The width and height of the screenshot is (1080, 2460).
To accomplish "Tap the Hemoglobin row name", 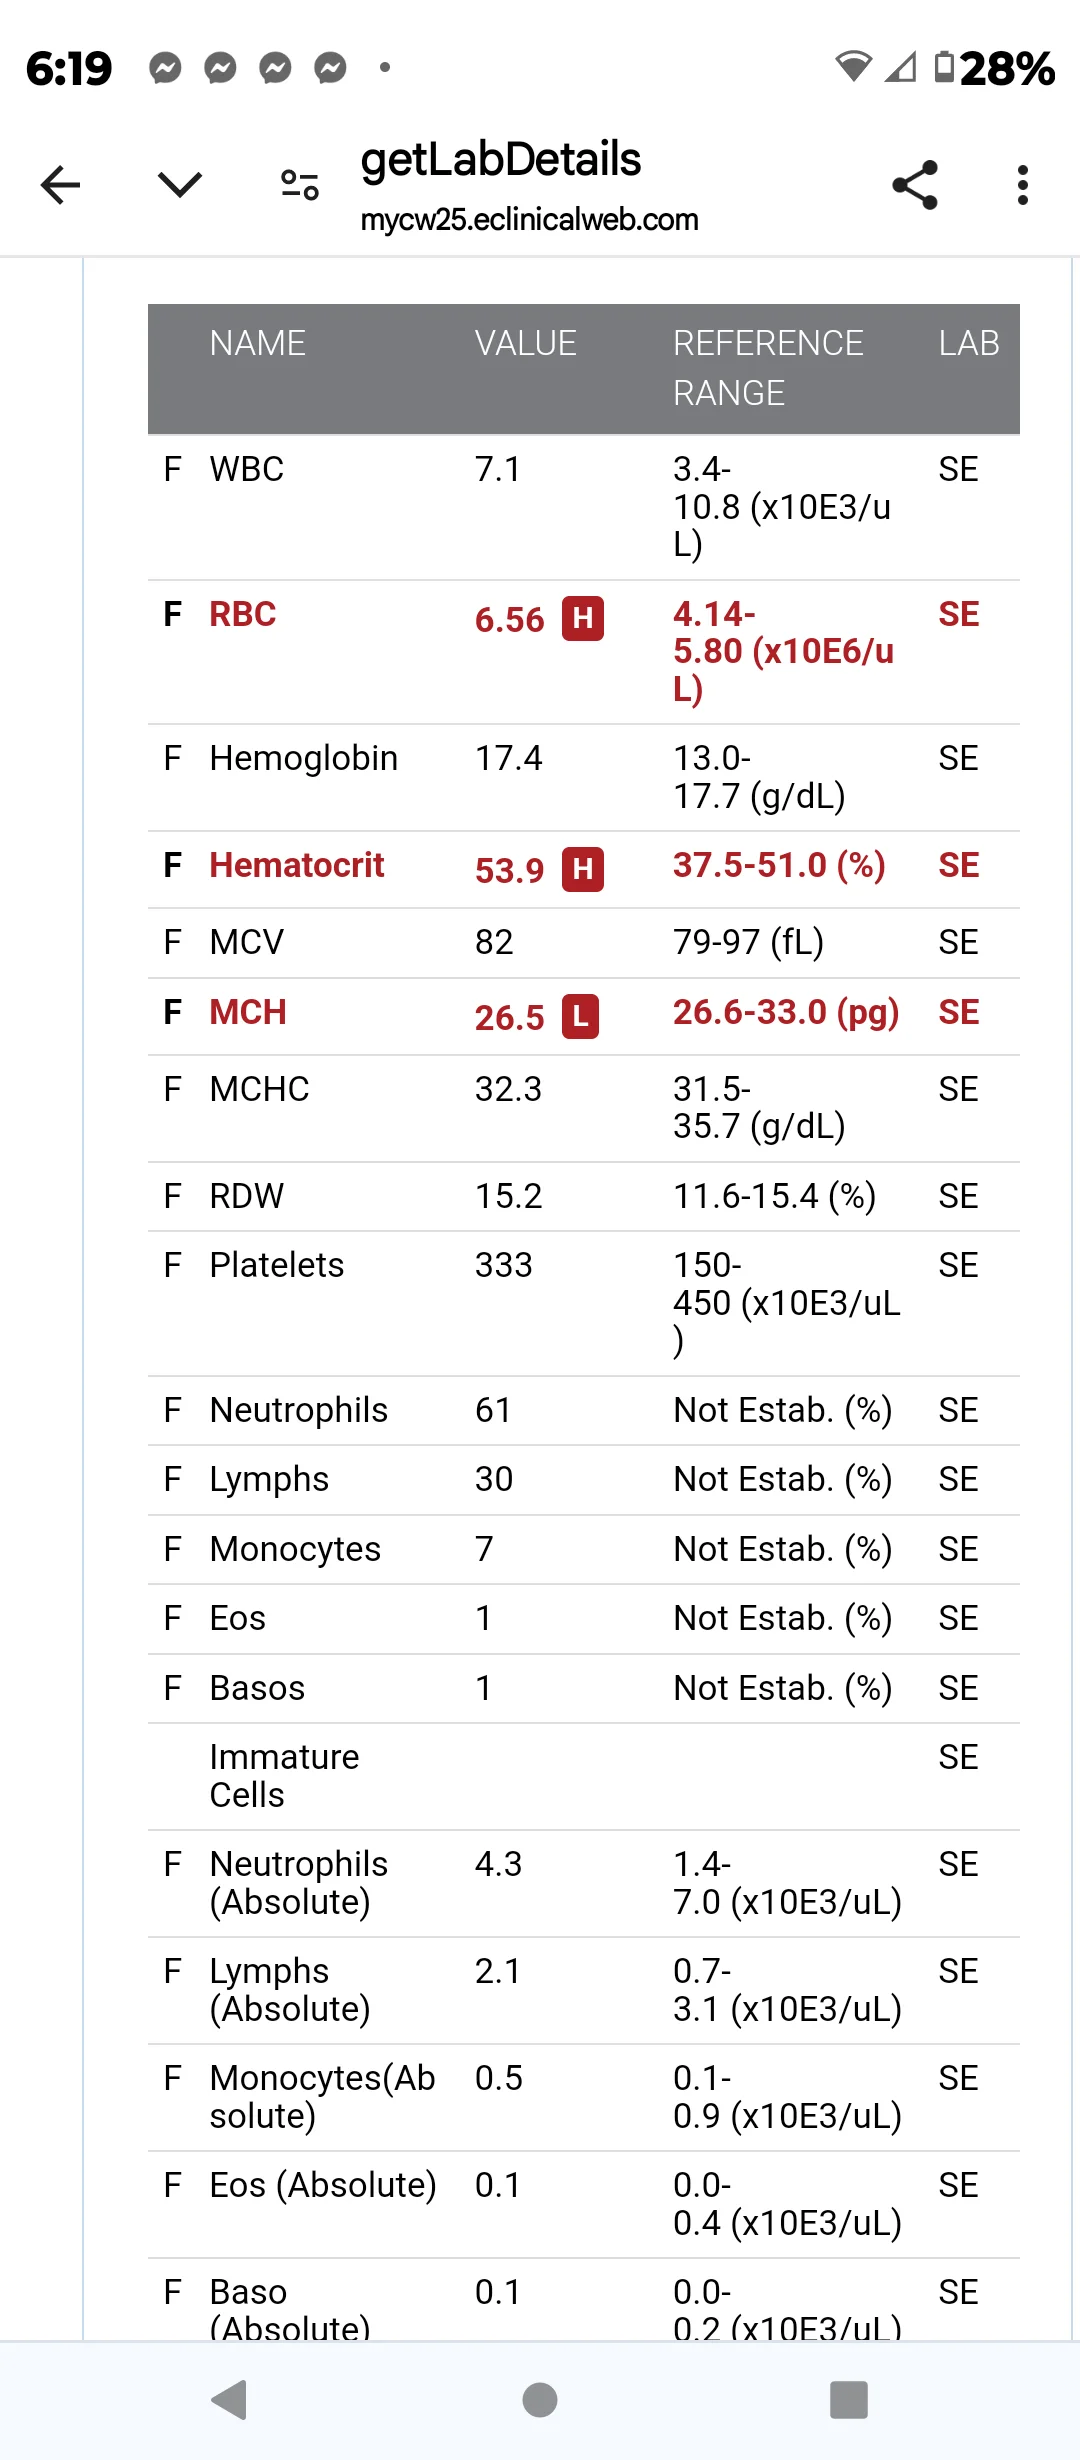I will click(303, 758).
